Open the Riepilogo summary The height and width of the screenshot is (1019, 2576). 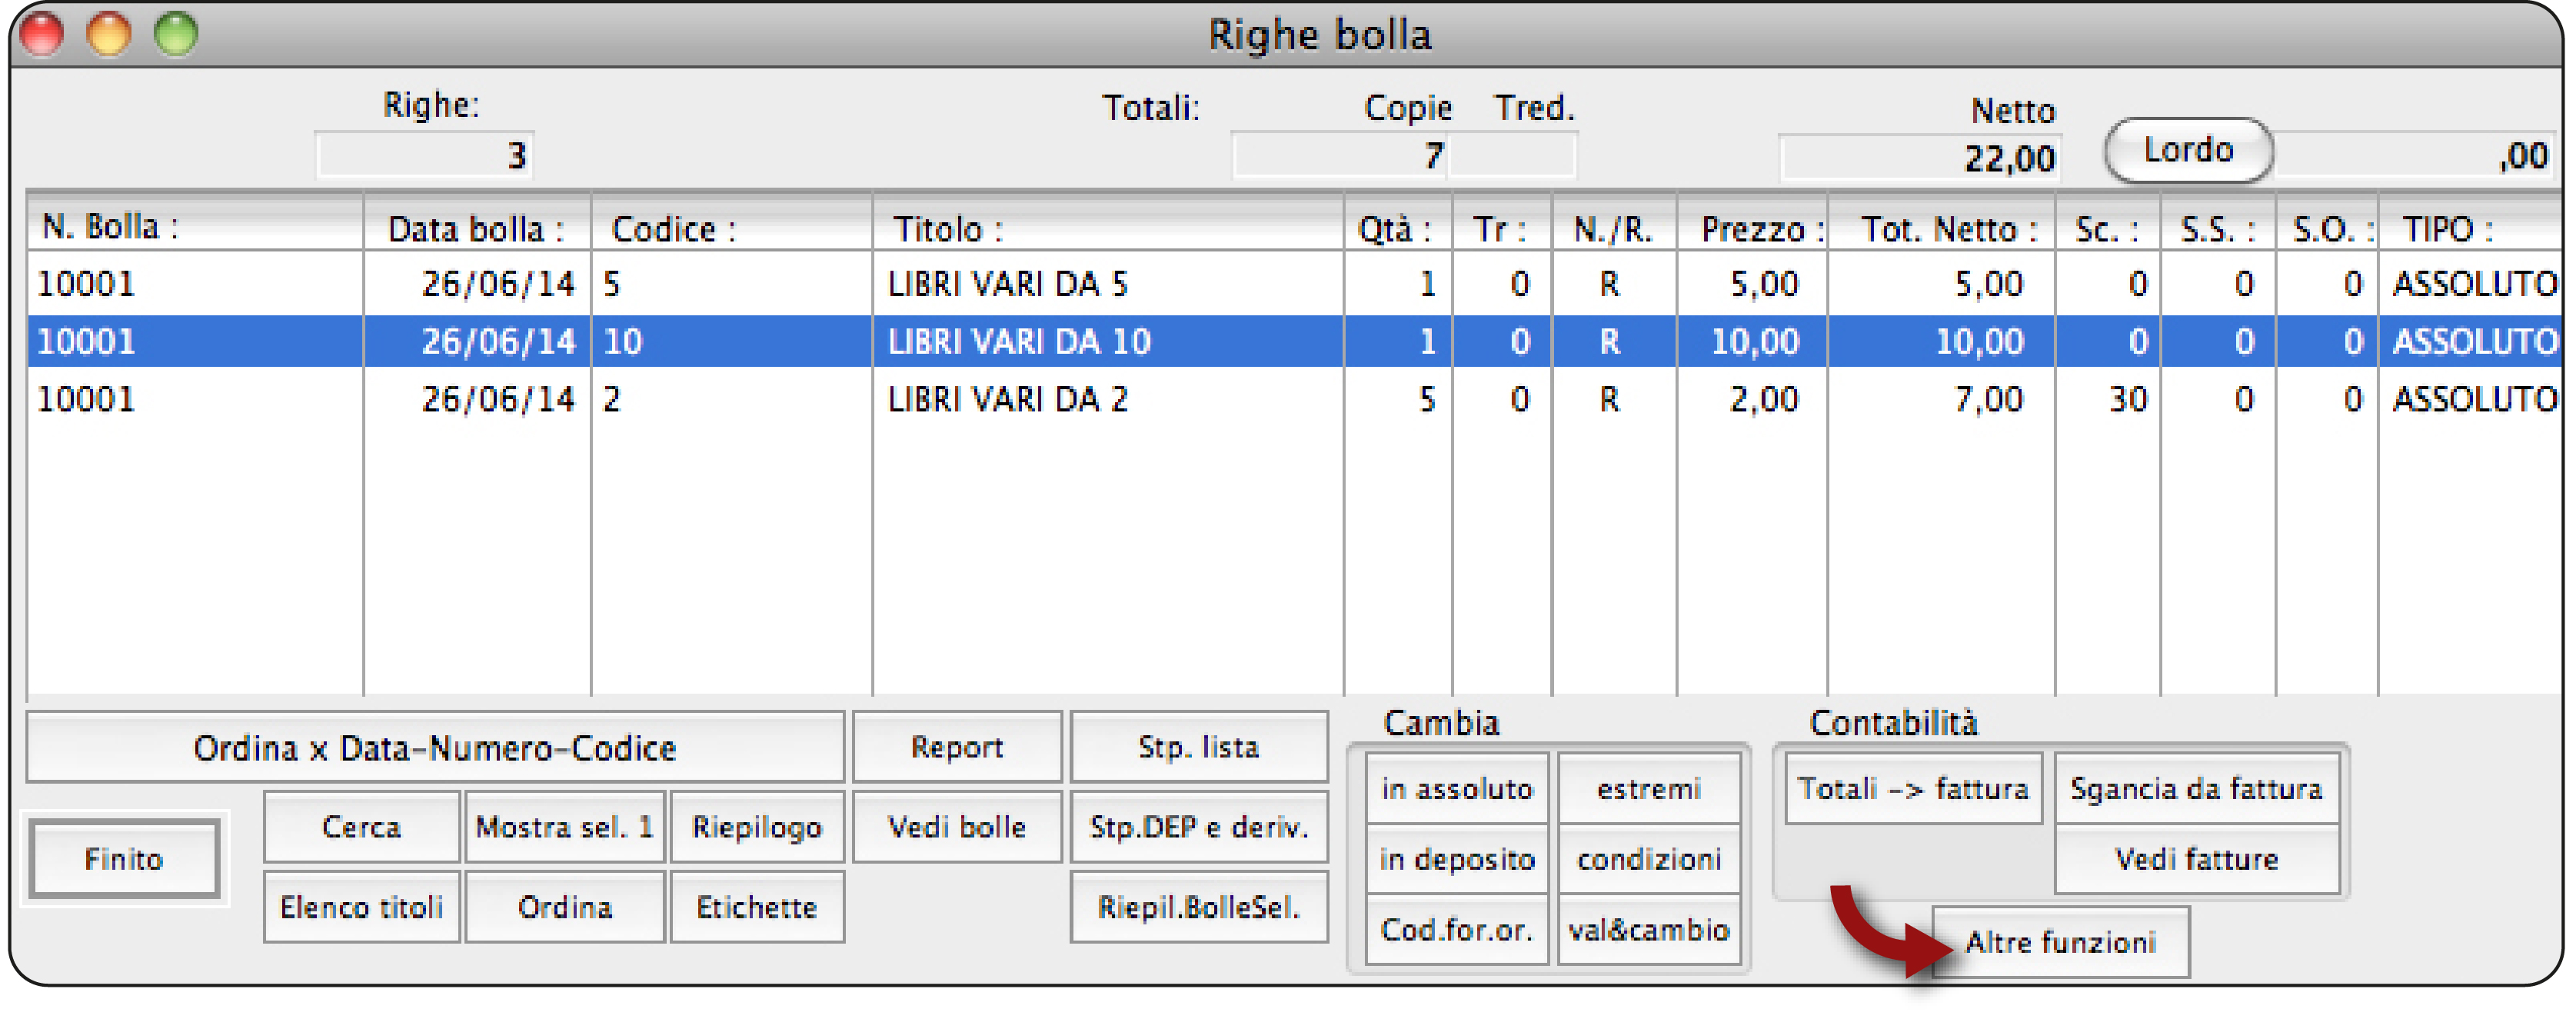(x=757, y=826)
